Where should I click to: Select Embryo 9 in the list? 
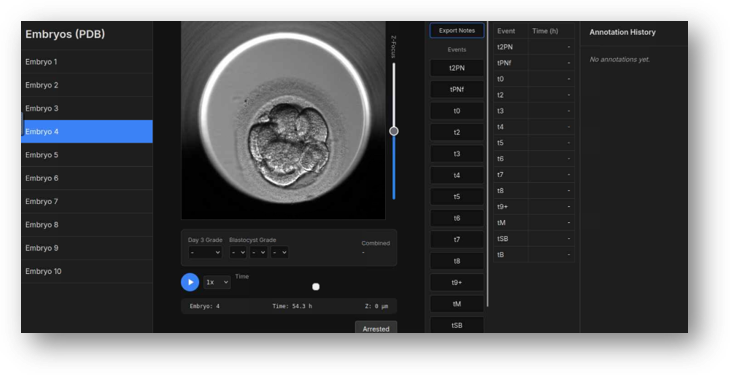click(x=87, y=248)
